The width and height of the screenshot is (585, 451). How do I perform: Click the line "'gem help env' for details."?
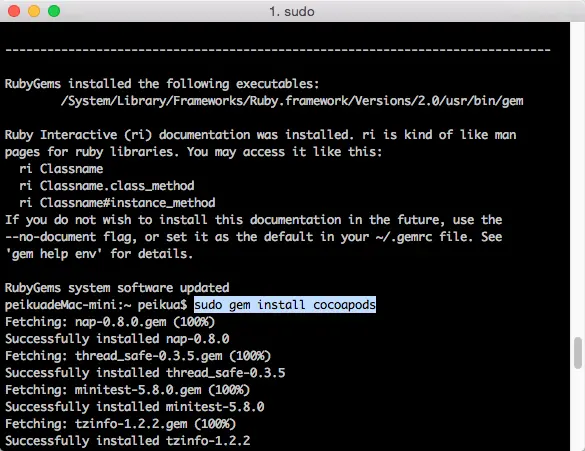point(99,254)
